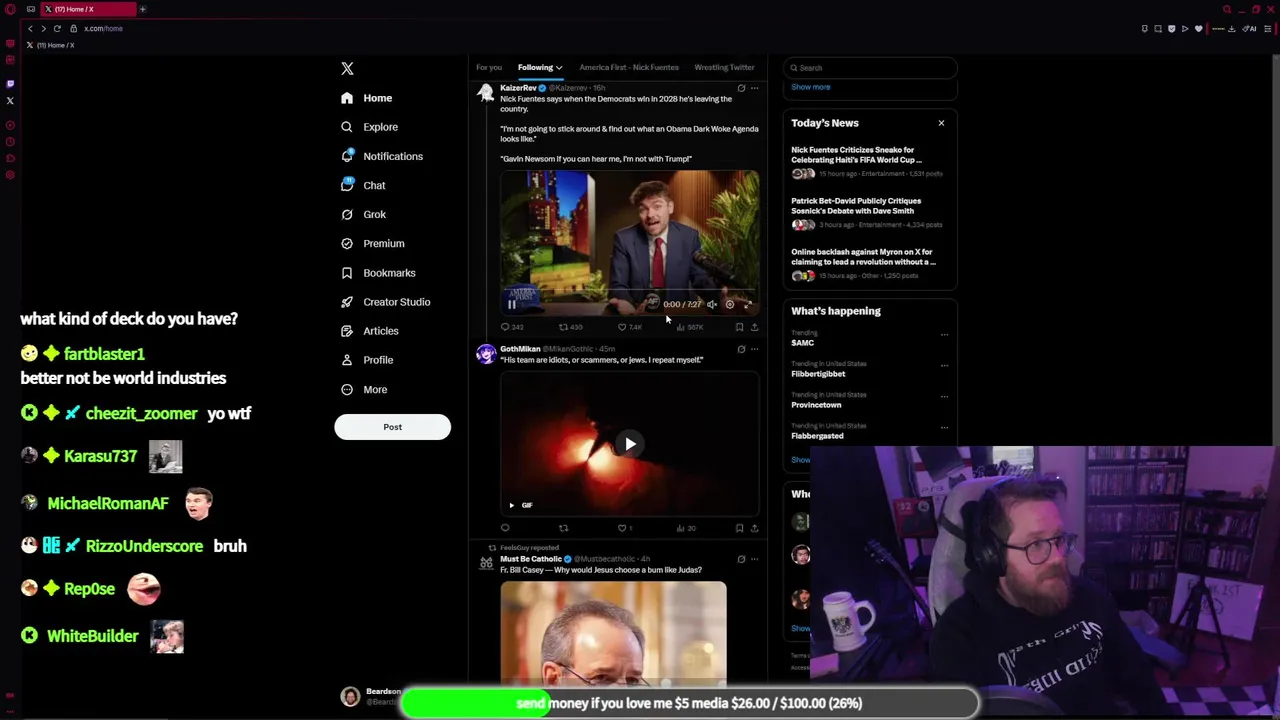Open Bookmarks in sidebar
Image resolution: width=1280 pixels, height=720 pixels.
click(x=378, y=272)
